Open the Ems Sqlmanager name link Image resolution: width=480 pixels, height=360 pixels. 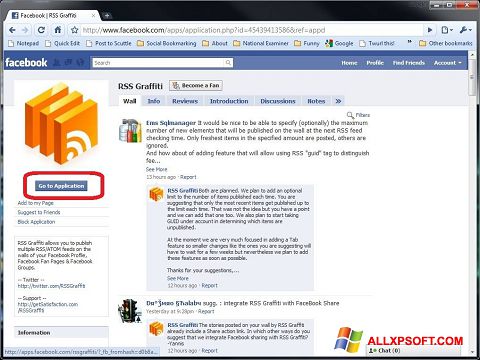(x=171, y=123)
